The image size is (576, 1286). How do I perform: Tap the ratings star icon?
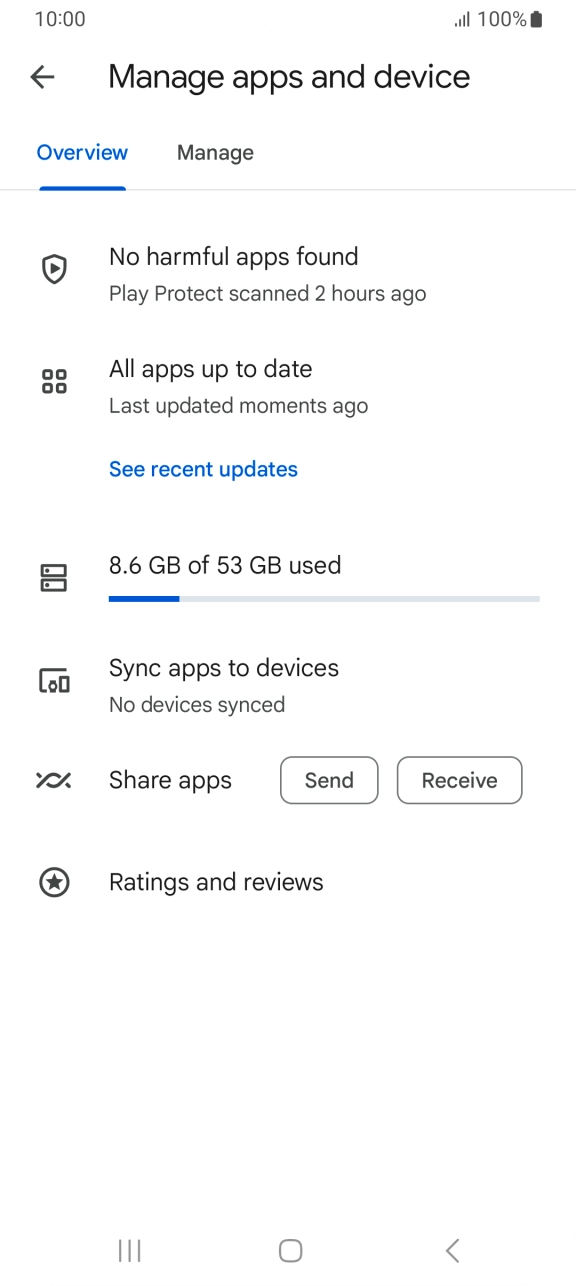54,882
